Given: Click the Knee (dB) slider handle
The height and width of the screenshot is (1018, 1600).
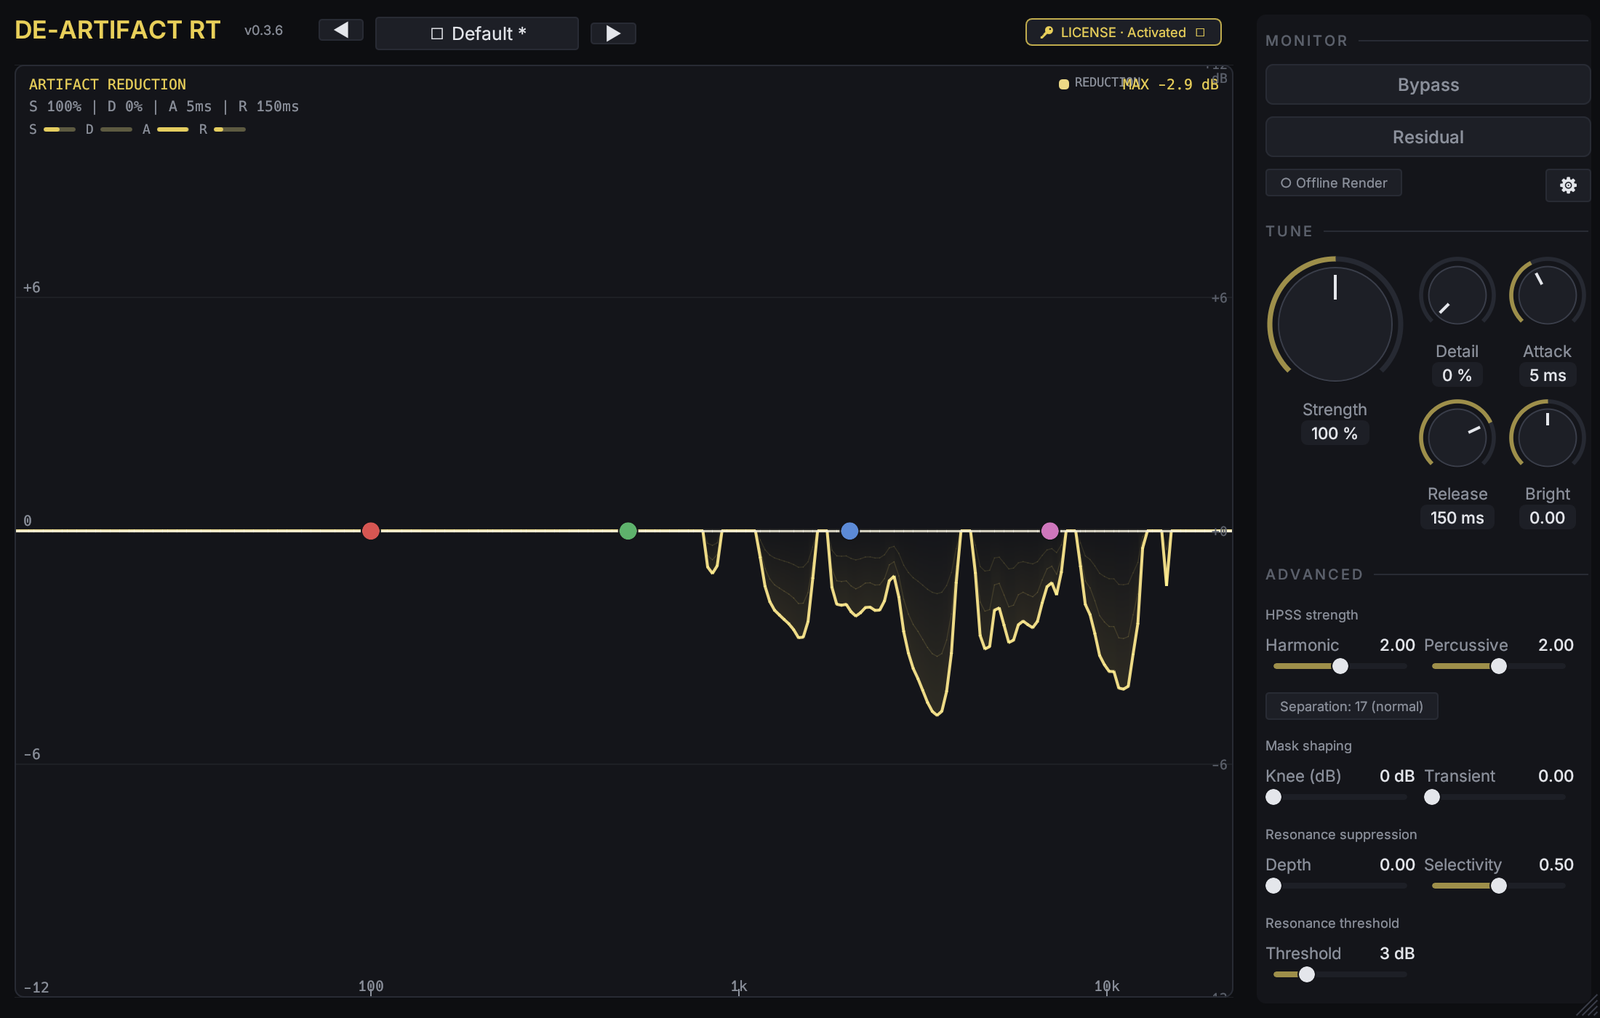Looking at the screenshot, I should click(1273, 797).
